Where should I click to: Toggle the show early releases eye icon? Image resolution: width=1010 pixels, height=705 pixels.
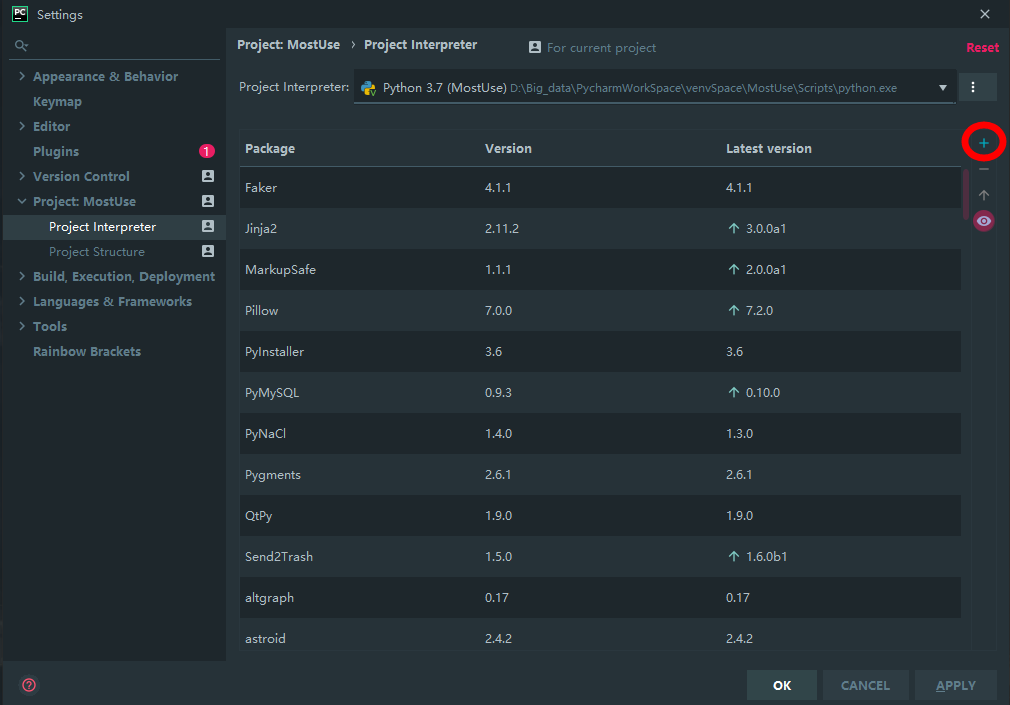pos(984,221)
